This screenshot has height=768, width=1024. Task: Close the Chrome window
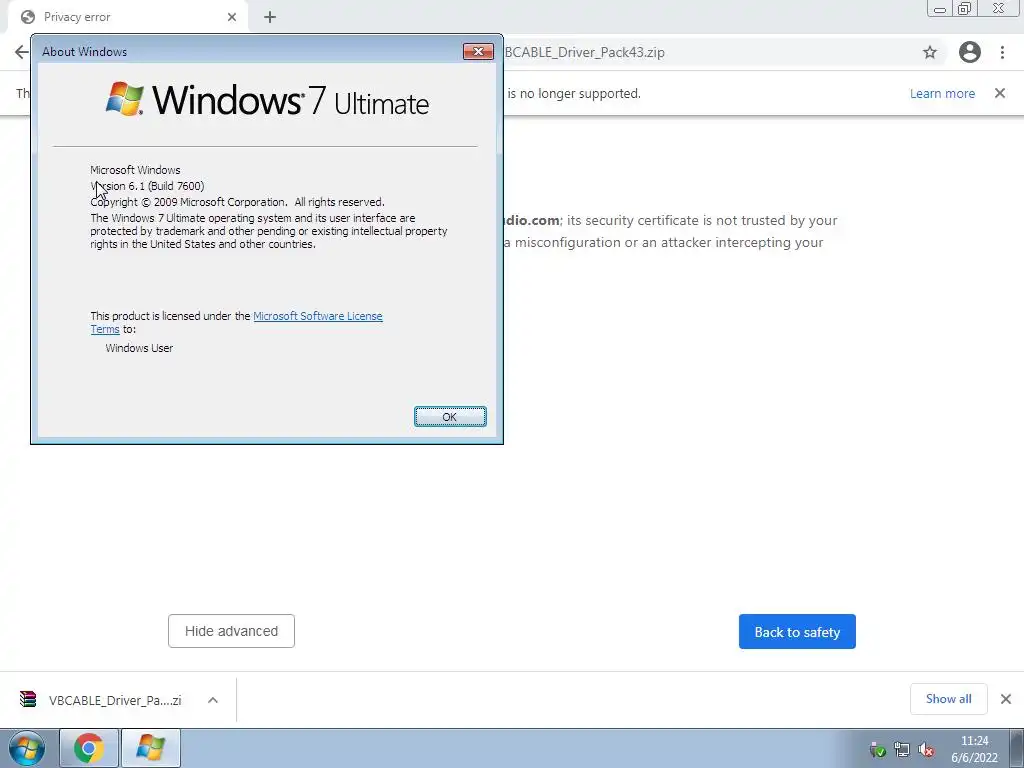(999, 8)
